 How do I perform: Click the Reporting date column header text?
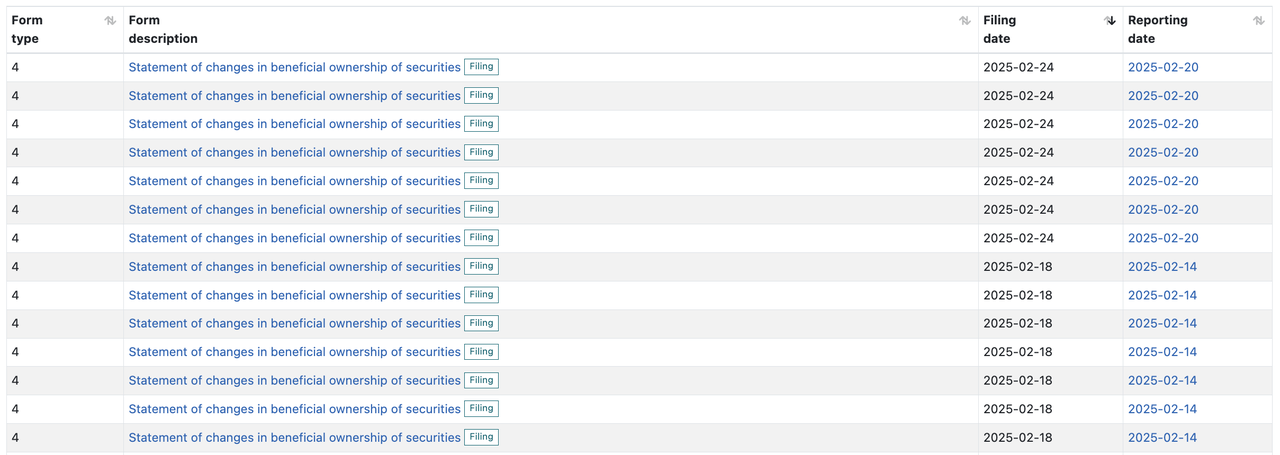(x=1158, y=29)
